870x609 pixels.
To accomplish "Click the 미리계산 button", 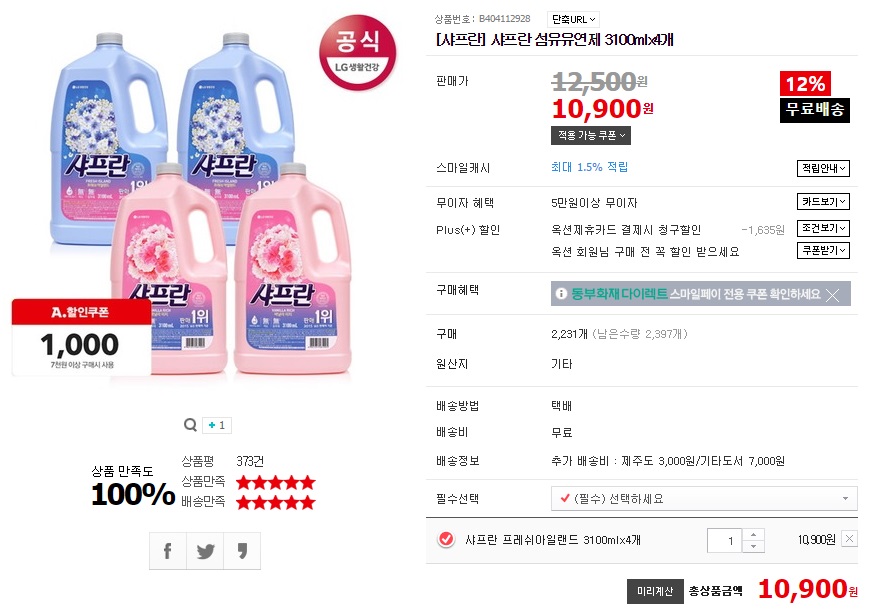I will click(x=654, y=591).
